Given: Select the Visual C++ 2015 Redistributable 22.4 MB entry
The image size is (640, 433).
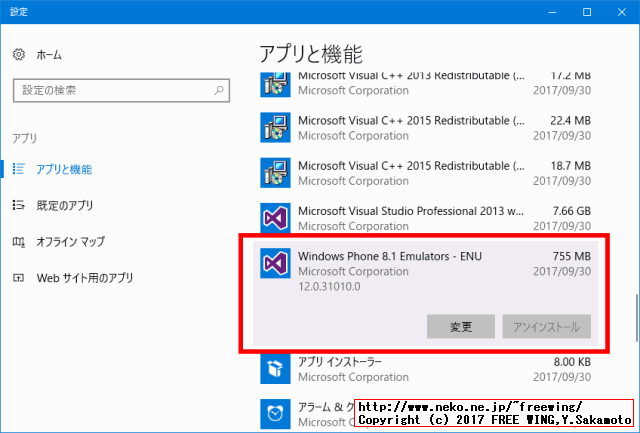Looking at the screenshot, I should pyautogui.click(x=425, y=128).
